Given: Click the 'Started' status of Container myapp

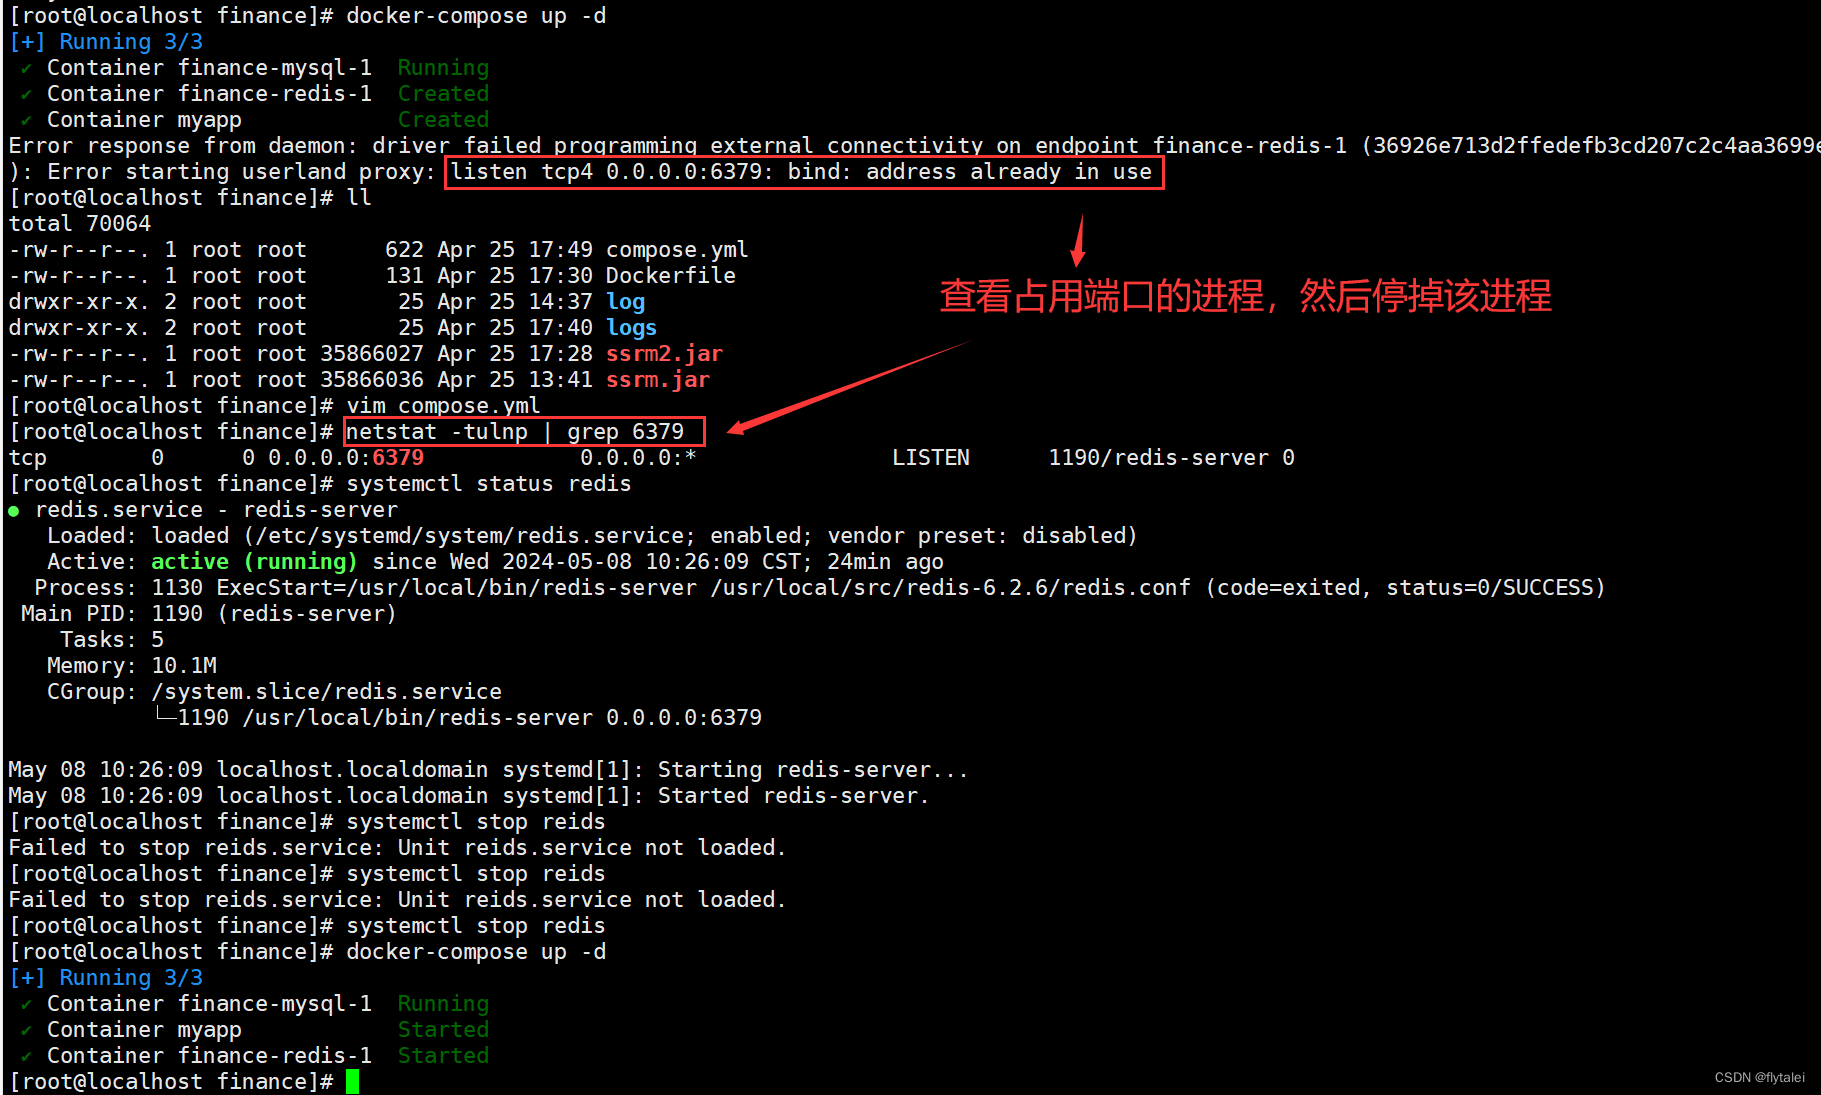Looking at the screenshot, I should coord(443,1030).
